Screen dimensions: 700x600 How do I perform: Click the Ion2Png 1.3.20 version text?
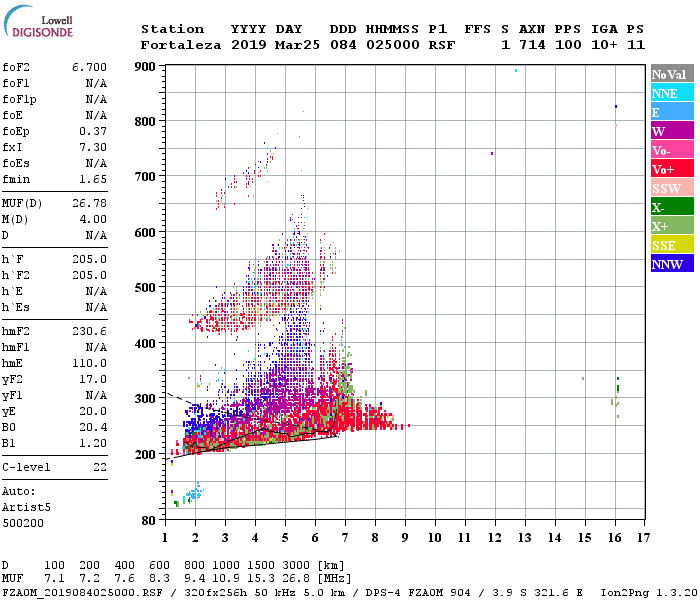tap(649, 593)
